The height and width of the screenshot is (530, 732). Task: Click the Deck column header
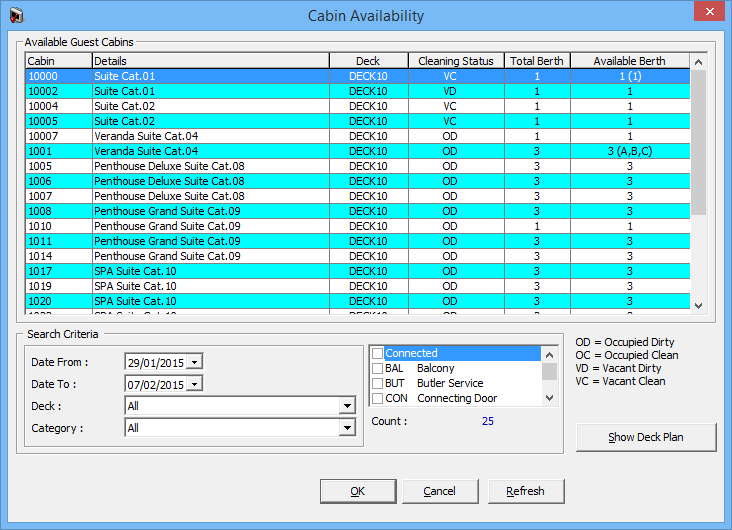click(369, 61)
